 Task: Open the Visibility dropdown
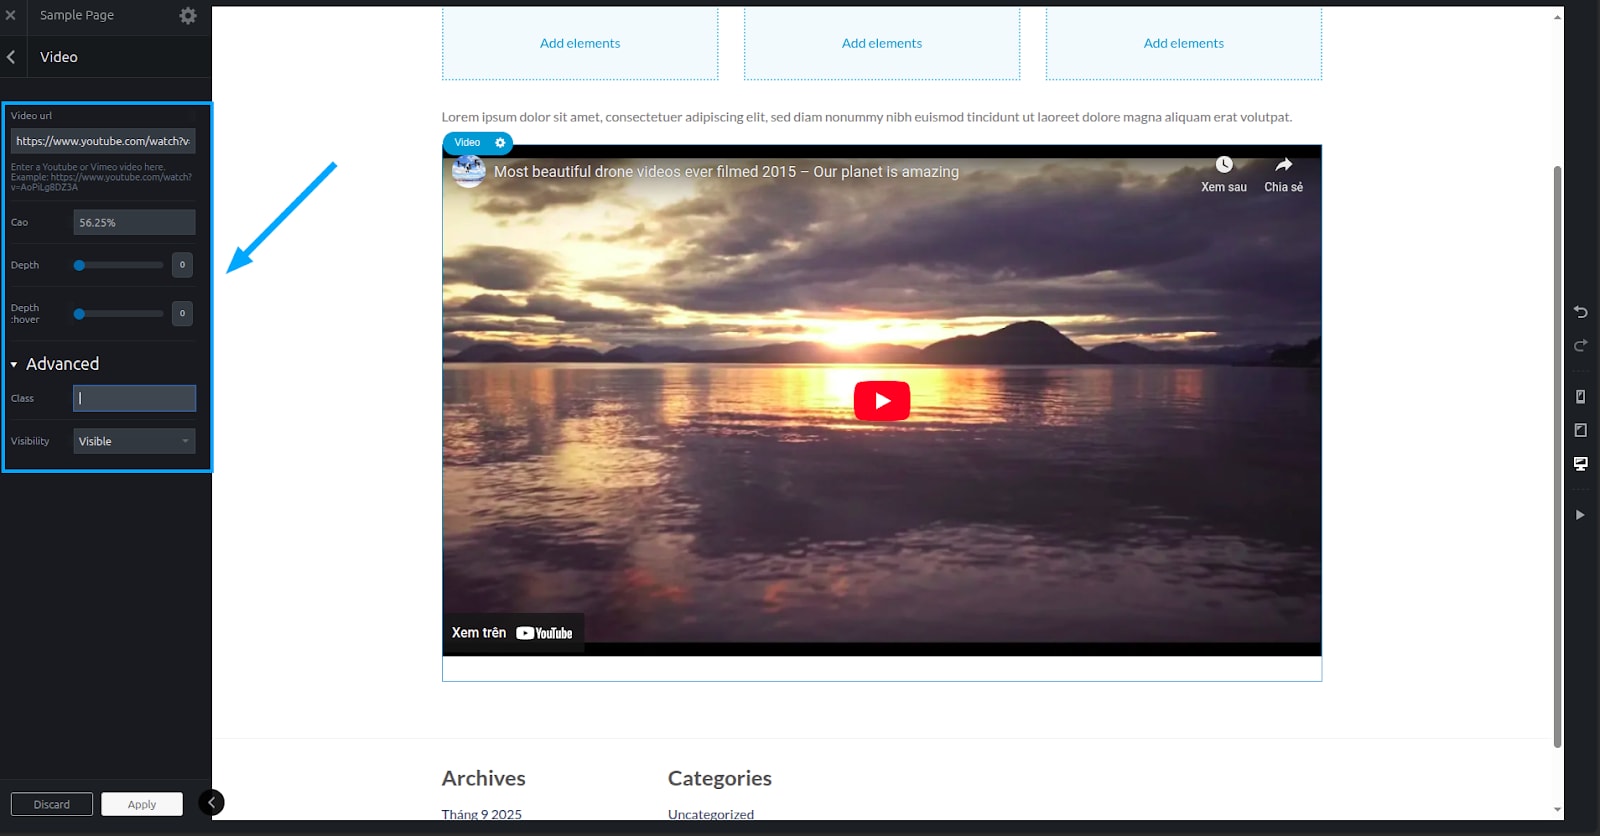(x=134, y=441)
